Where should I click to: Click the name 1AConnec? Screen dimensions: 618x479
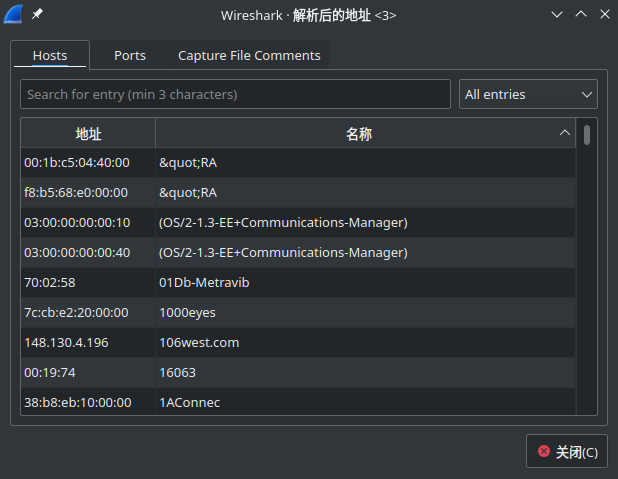[x=190, y=402]
